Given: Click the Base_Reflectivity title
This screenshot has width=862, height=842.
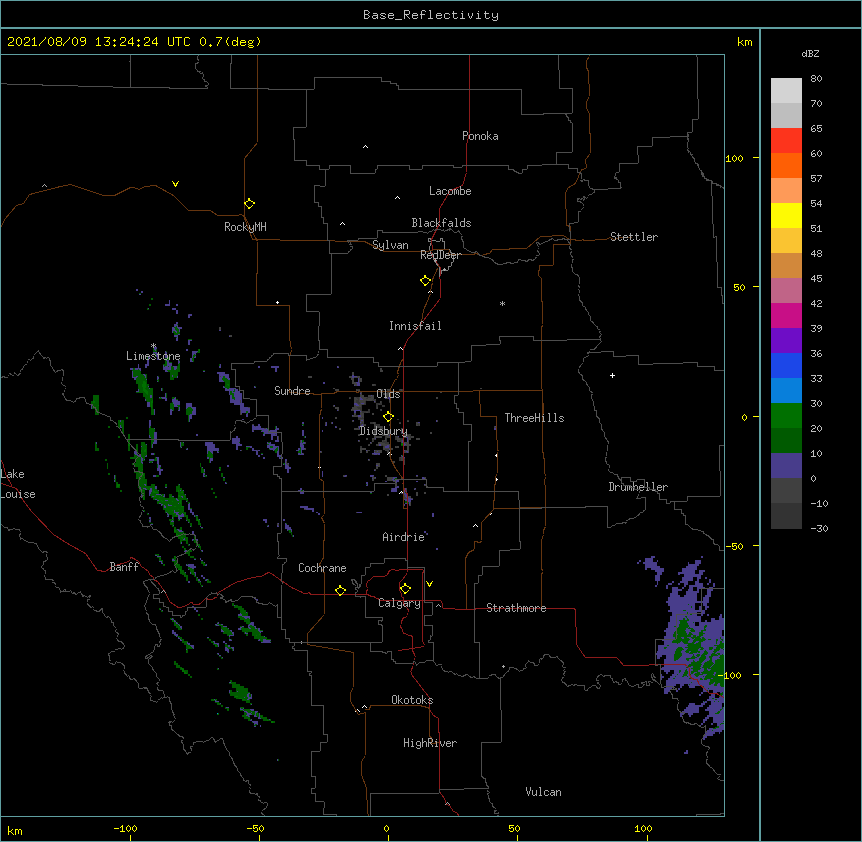Looking at the screenshot, I should (x=431, y=15).
